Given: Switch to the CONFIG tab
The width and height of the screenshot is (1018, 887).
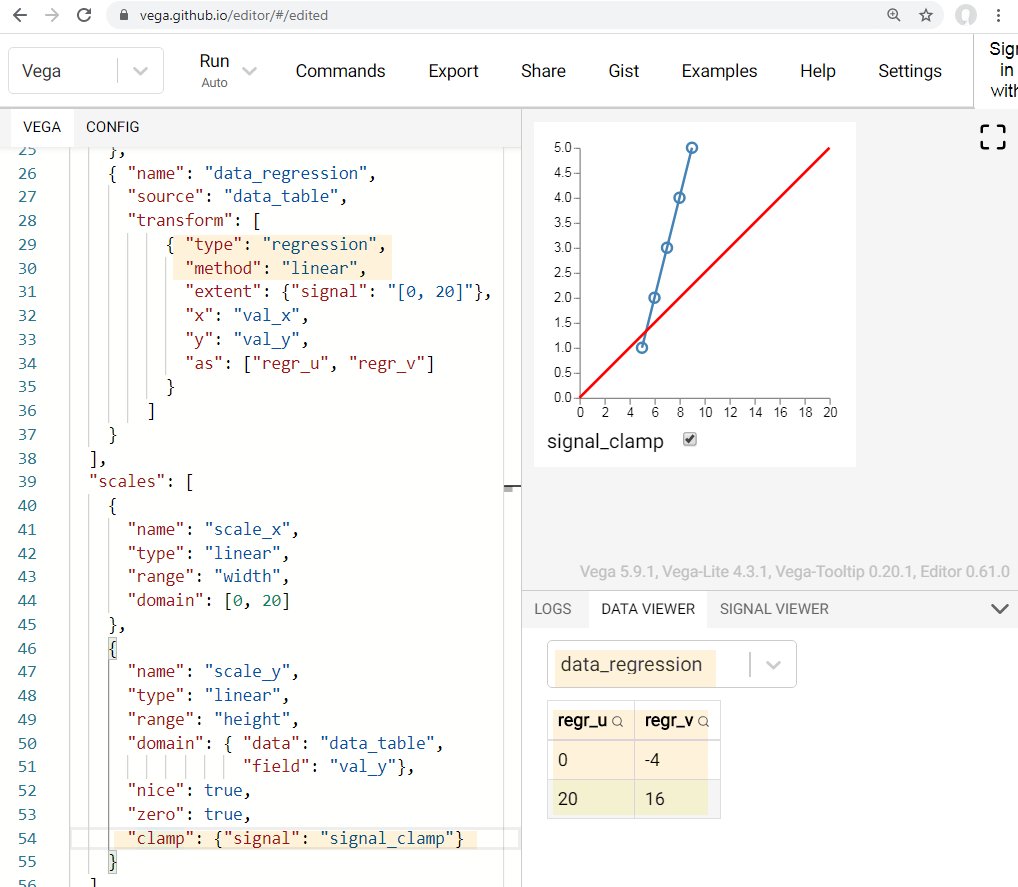Looking at the screenshot, I should pyautogui.click(x=113, y=127).
